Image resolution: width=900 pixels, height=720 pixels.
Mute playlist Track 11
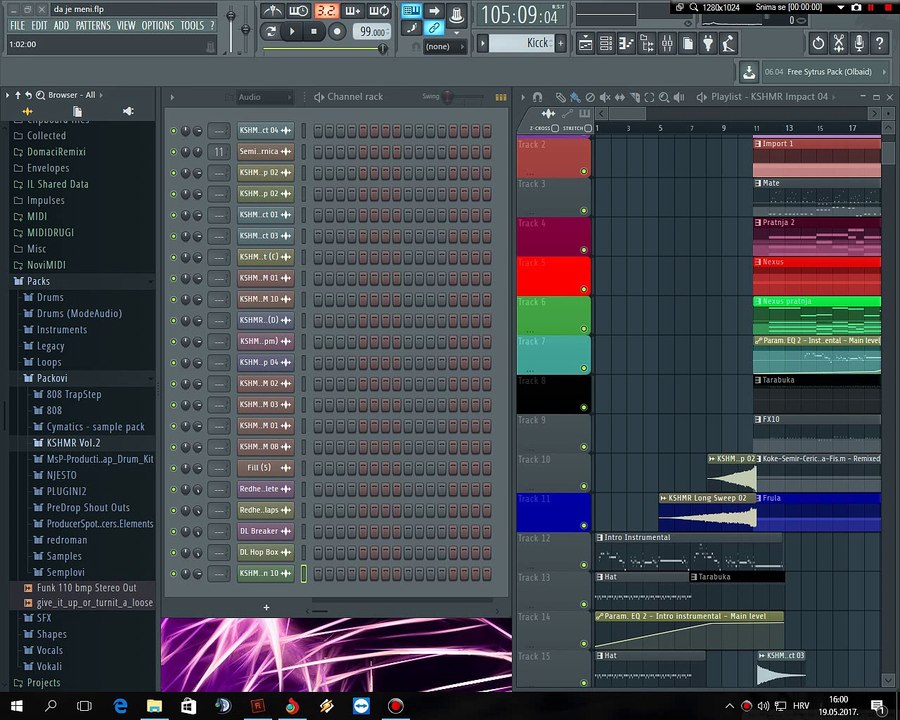(584, 525)
